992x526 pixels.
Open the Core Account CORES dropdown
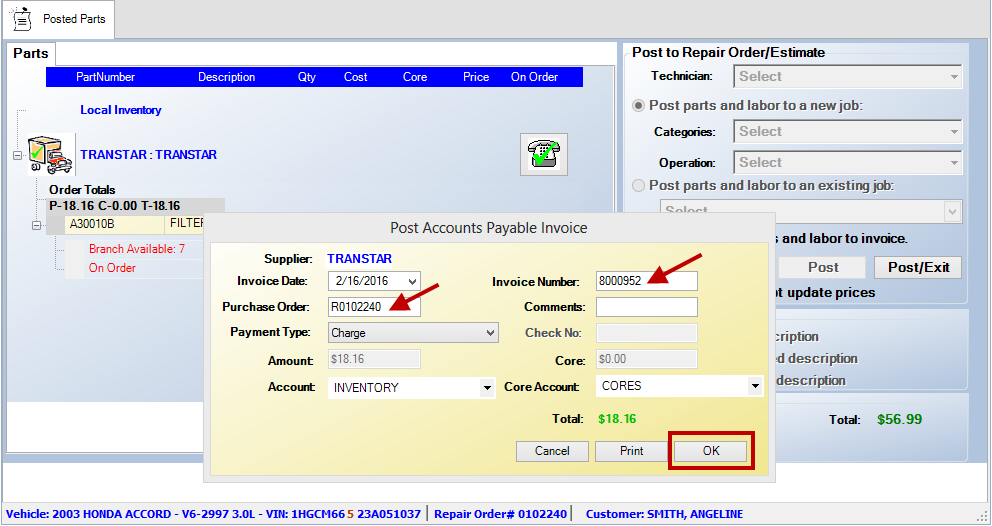tap(754, 386)
